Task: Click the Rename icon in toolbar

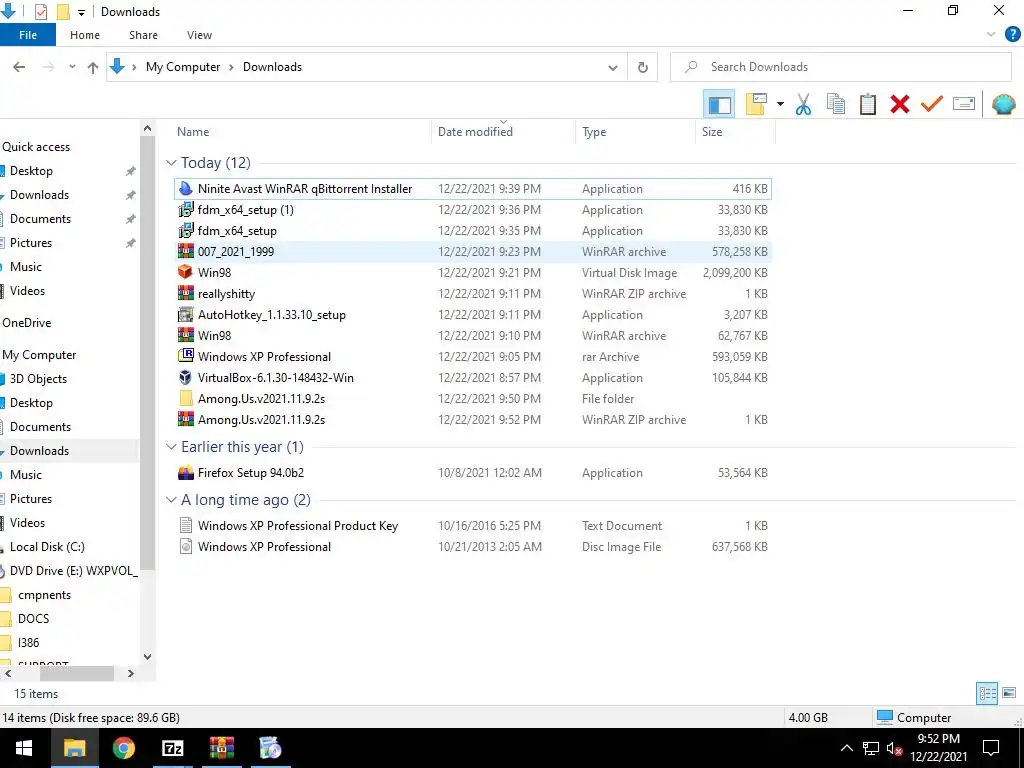Action: 963,104
